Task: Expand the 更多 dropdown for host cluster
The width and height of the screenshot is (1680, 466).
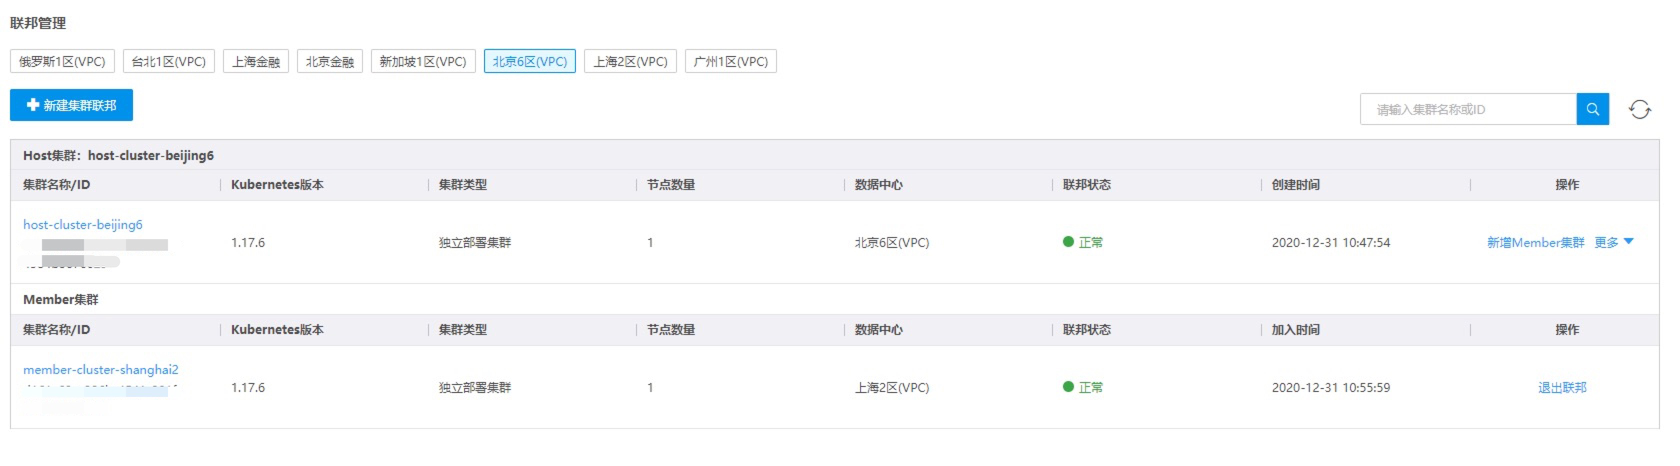Action: 1614,242
